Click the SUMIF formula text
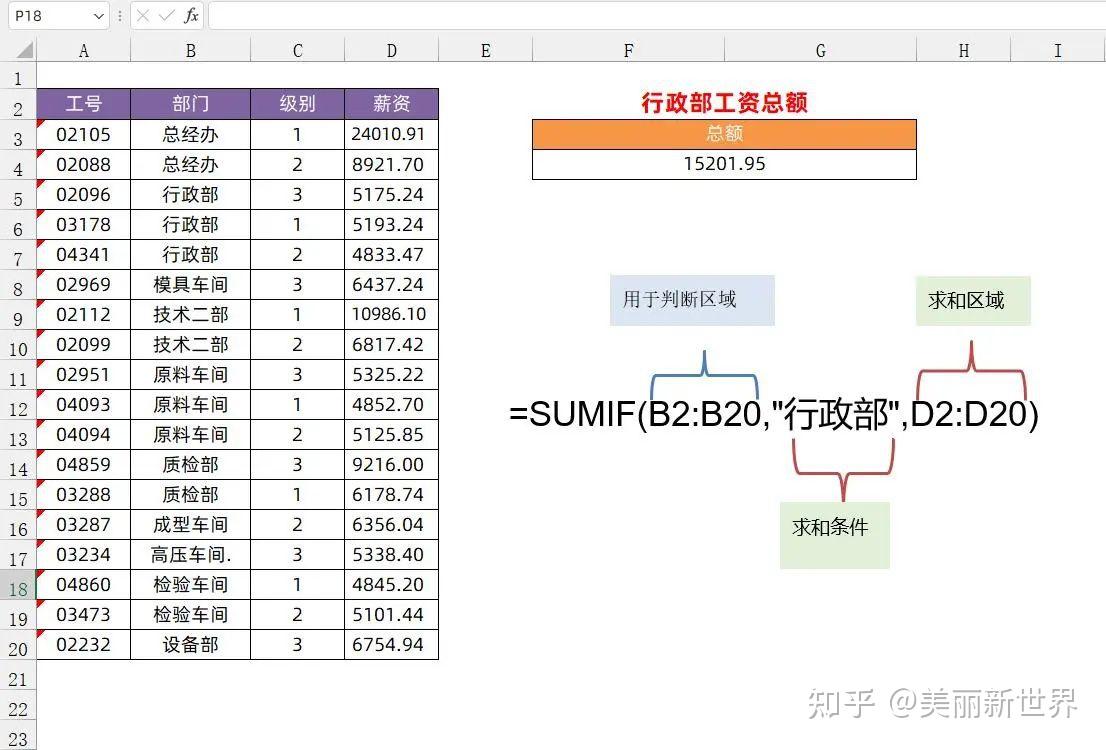This screenshot has width=1106, height=750. point(774,413)
